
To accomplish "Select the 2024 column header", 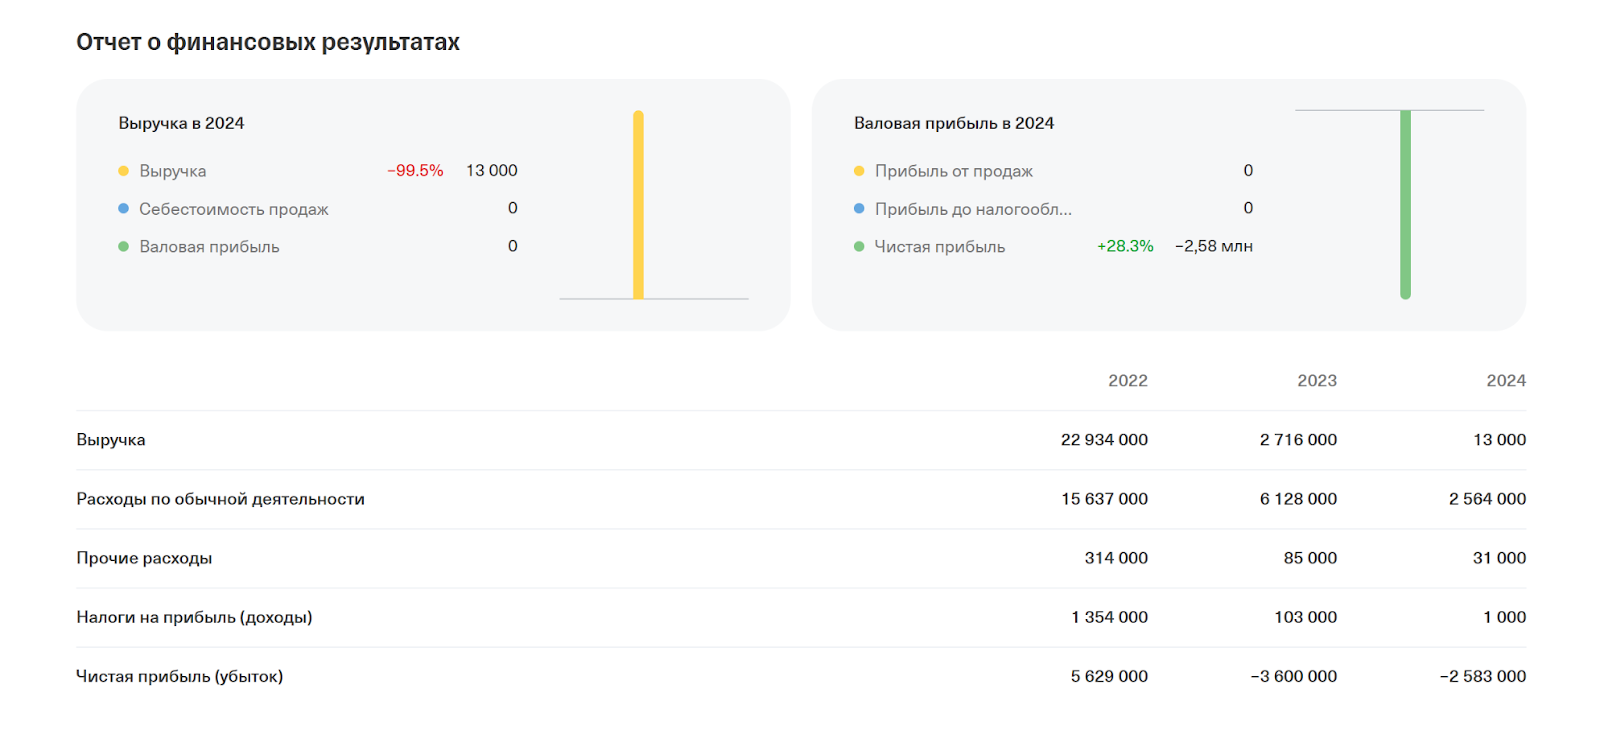I will click(1505, 381).
